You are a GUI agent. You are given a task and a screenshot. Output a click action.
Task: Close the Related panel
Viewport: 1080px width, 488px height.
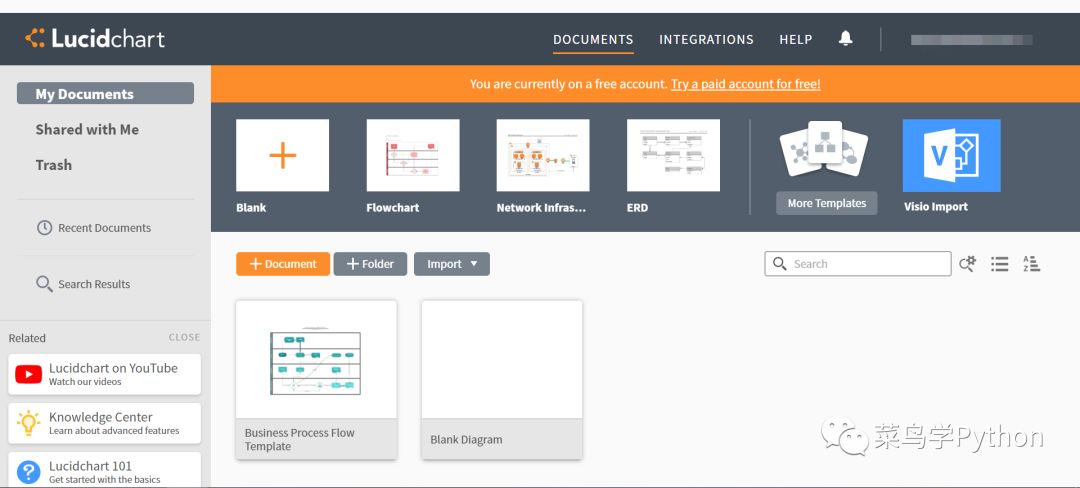[x=185, y=337]
